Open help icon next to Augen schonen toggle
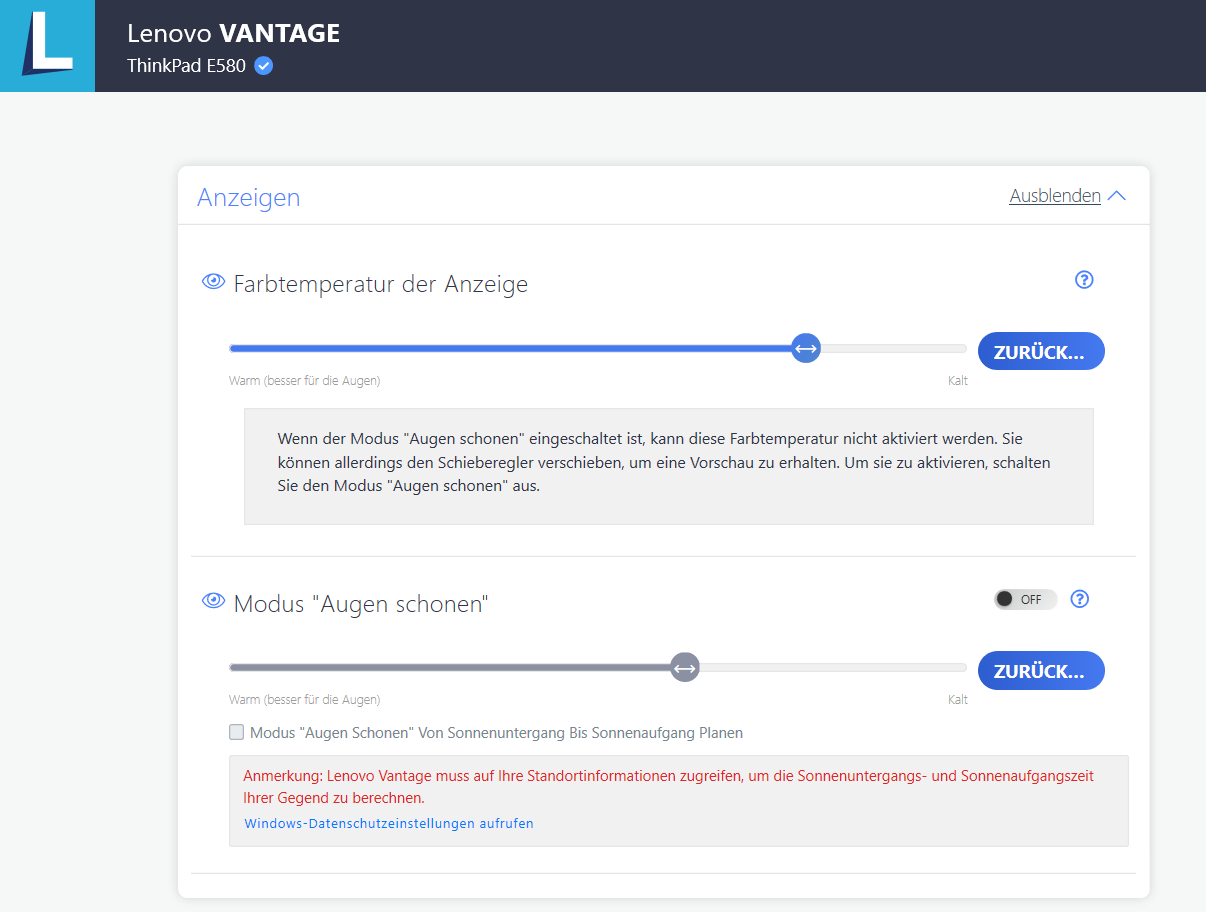Viewport: 1206px width, 912px height. [x=1080, y=599]
